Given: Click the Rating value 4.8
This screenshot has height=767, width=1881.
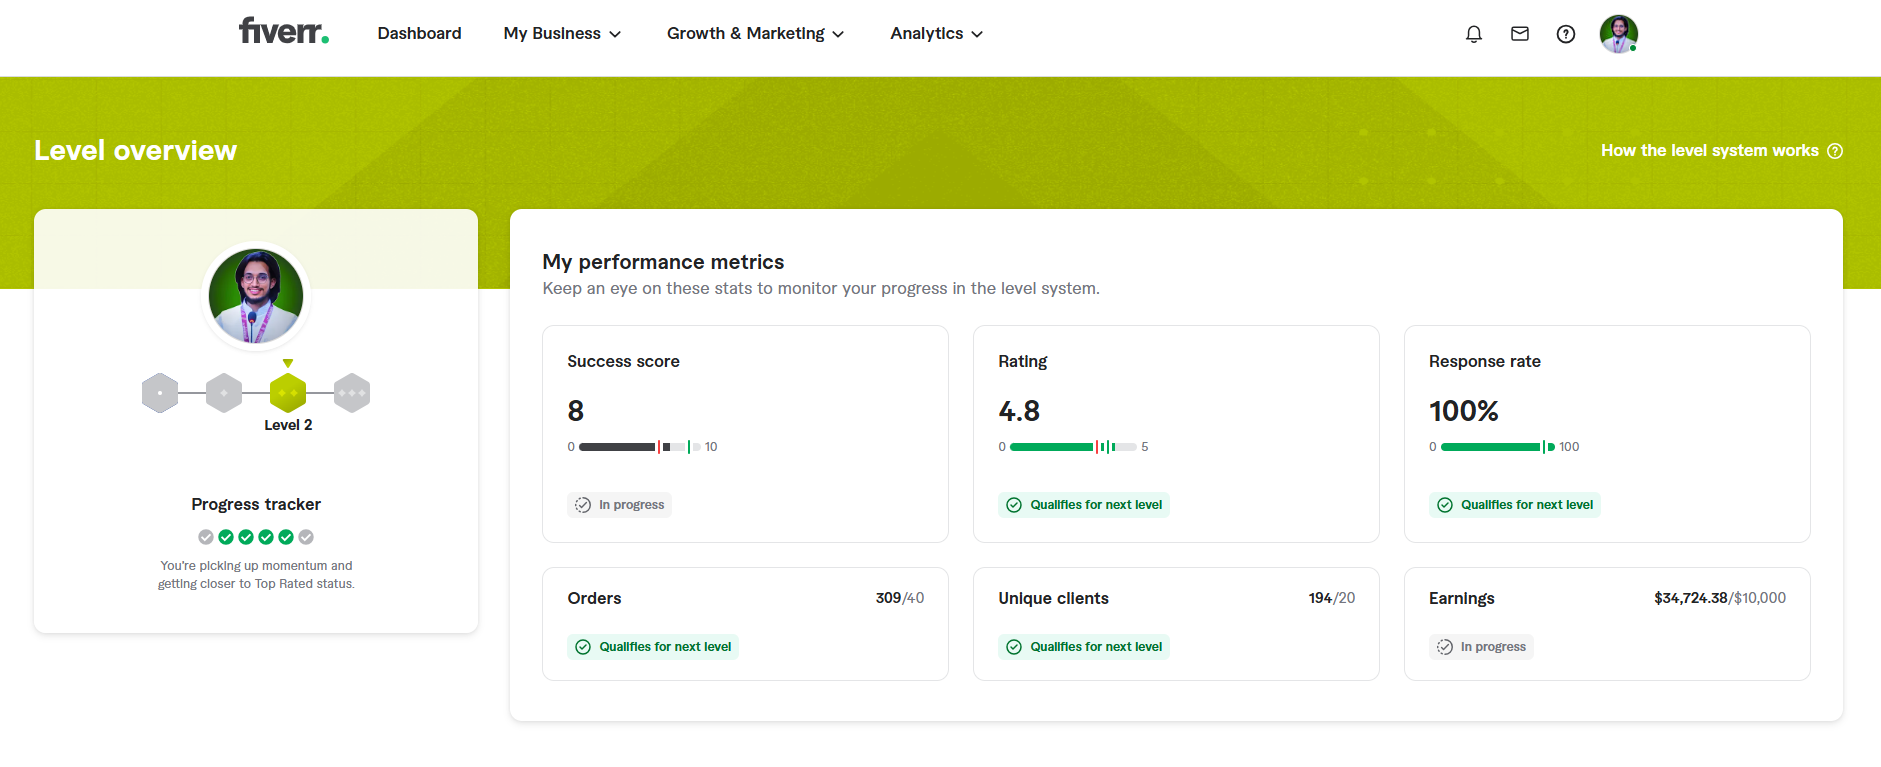Looking at the screenshot, I should pyautogui.click(x=1019, y=411).
